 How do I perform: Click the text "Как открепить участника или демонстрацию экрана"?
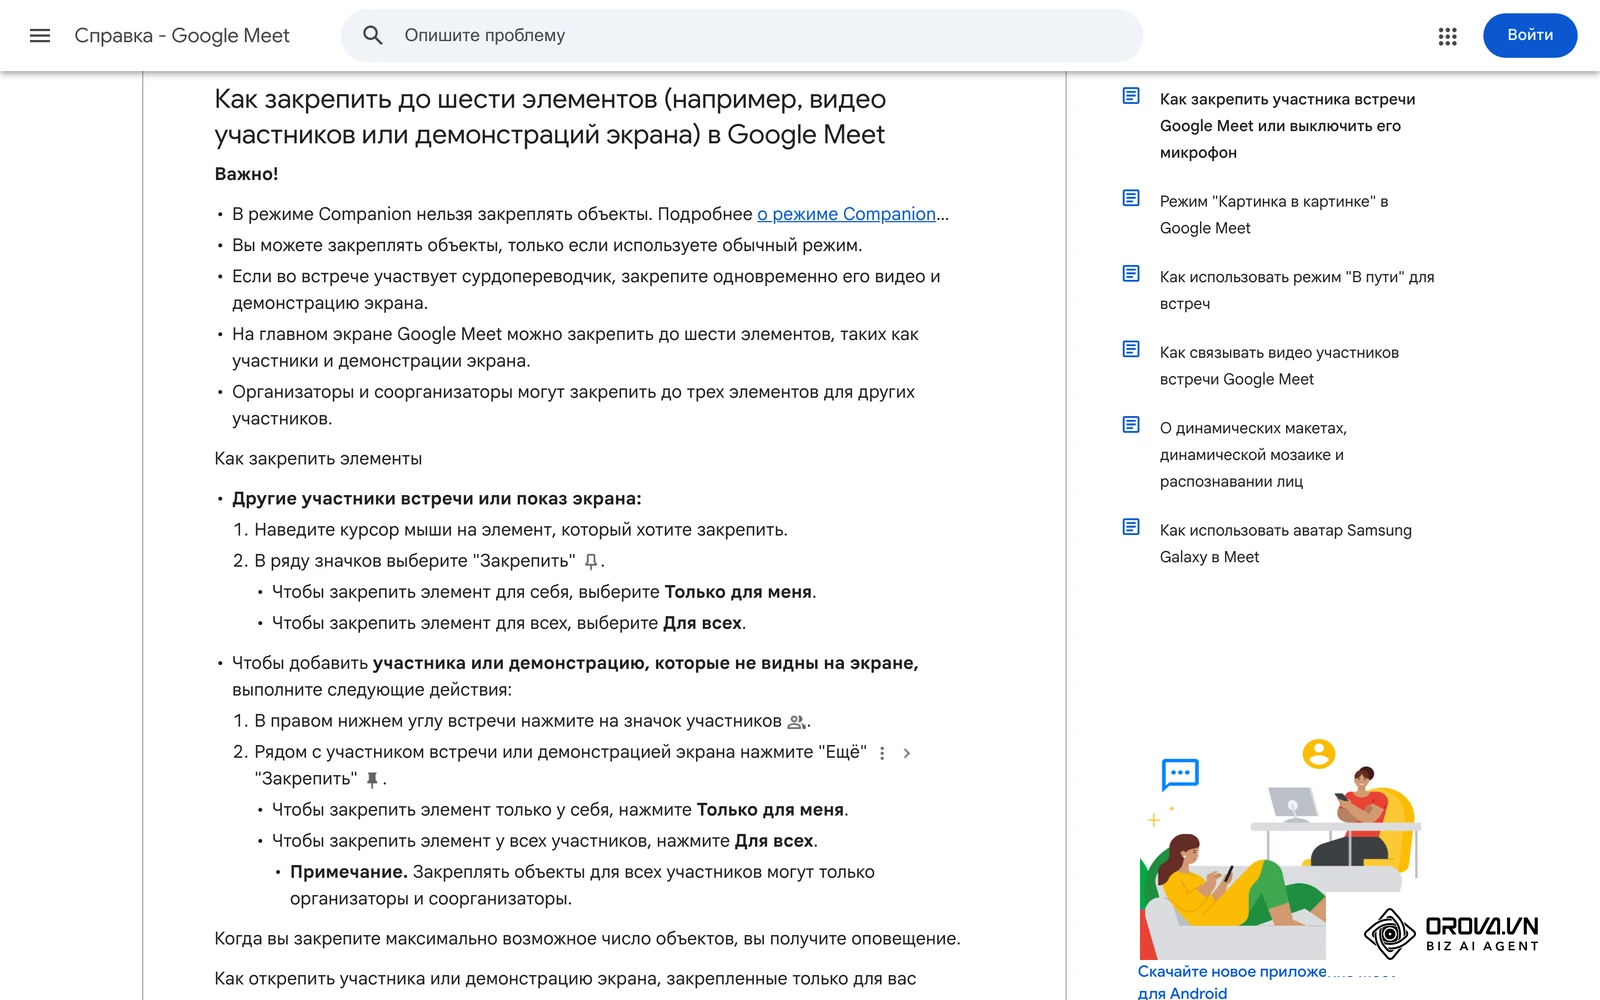565,979
